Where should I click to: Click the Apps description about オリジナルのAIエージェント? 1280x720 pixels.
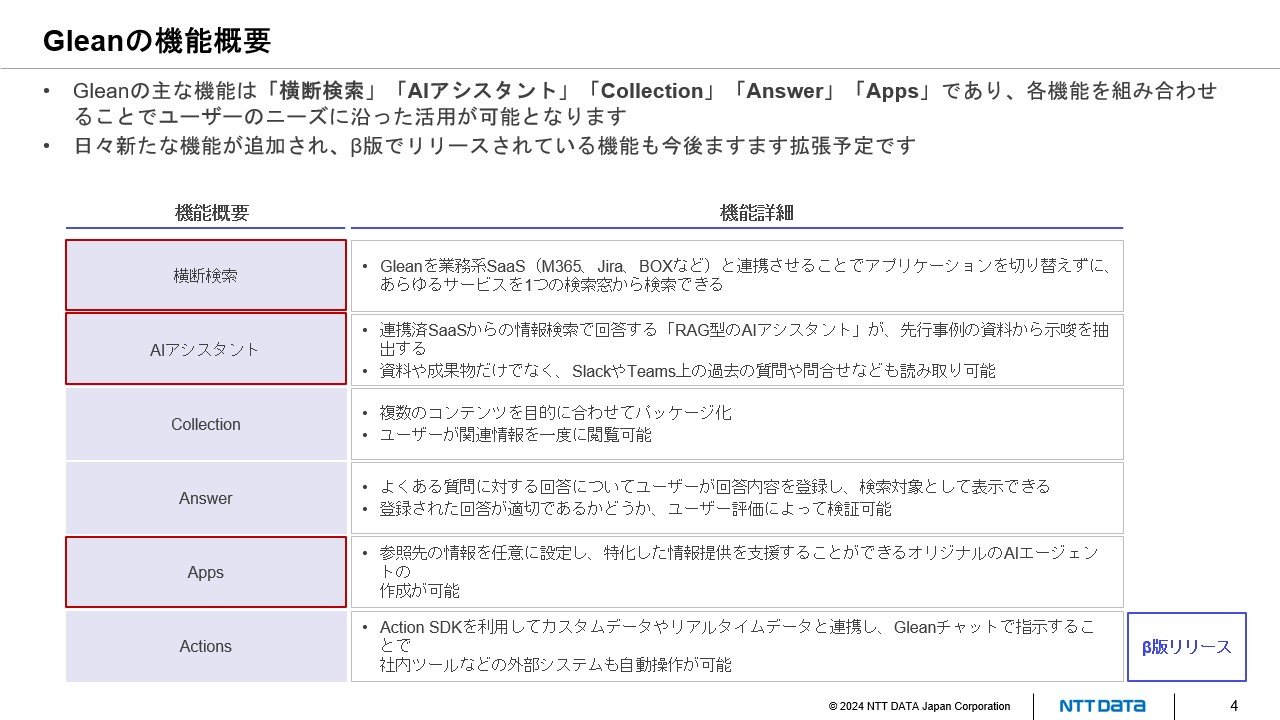click(x=736, y=562)
